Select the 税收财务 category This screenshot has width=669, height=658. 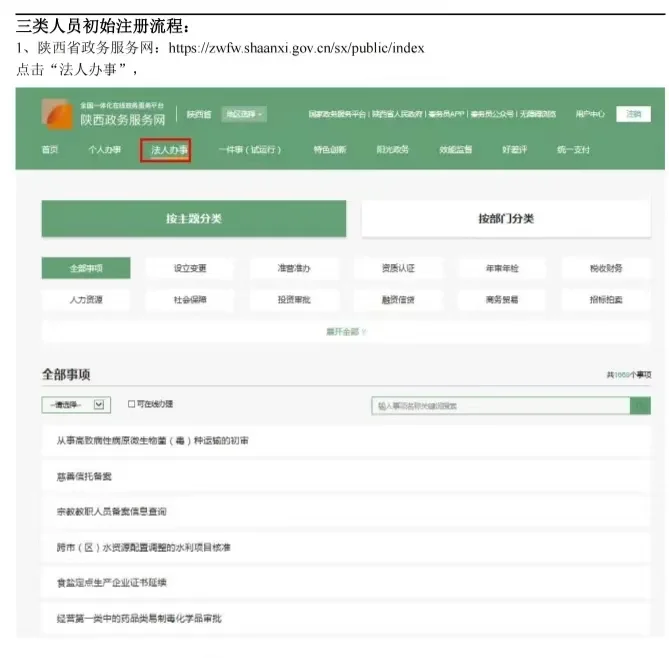click(x=606, y=268)
